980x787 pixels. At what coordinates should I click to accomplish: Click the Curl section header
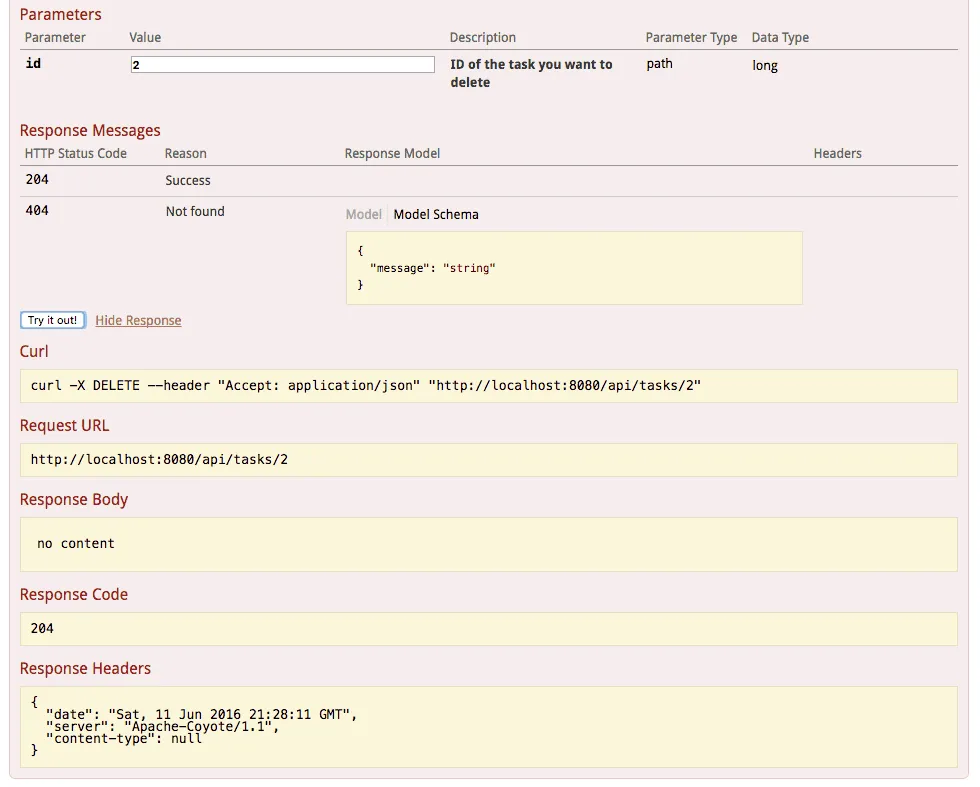tap(33, 351)
